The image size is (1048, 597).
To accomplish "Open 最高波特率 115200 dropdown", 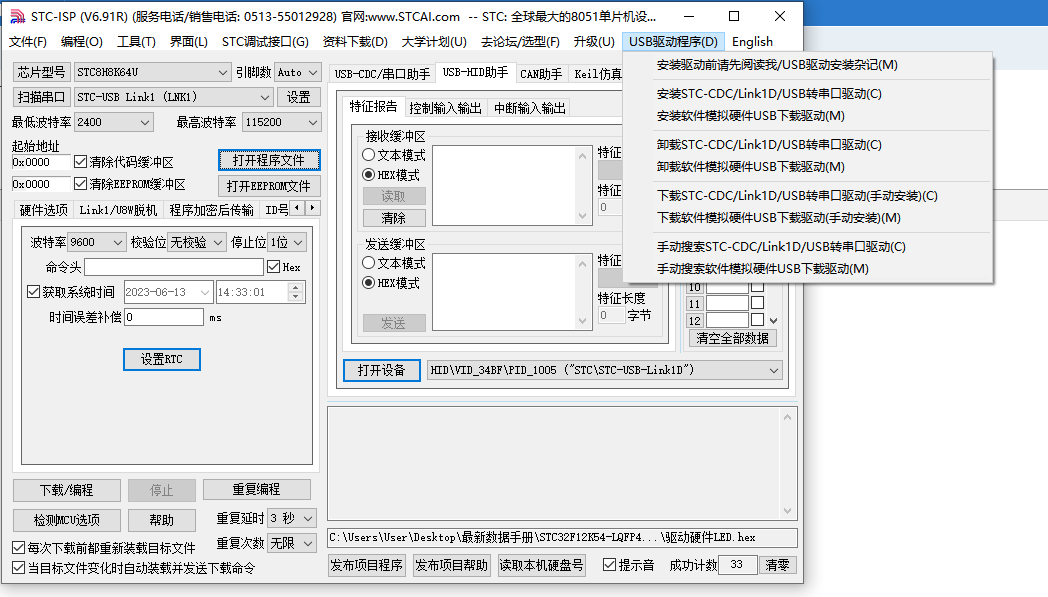I will tap(281, 122).
